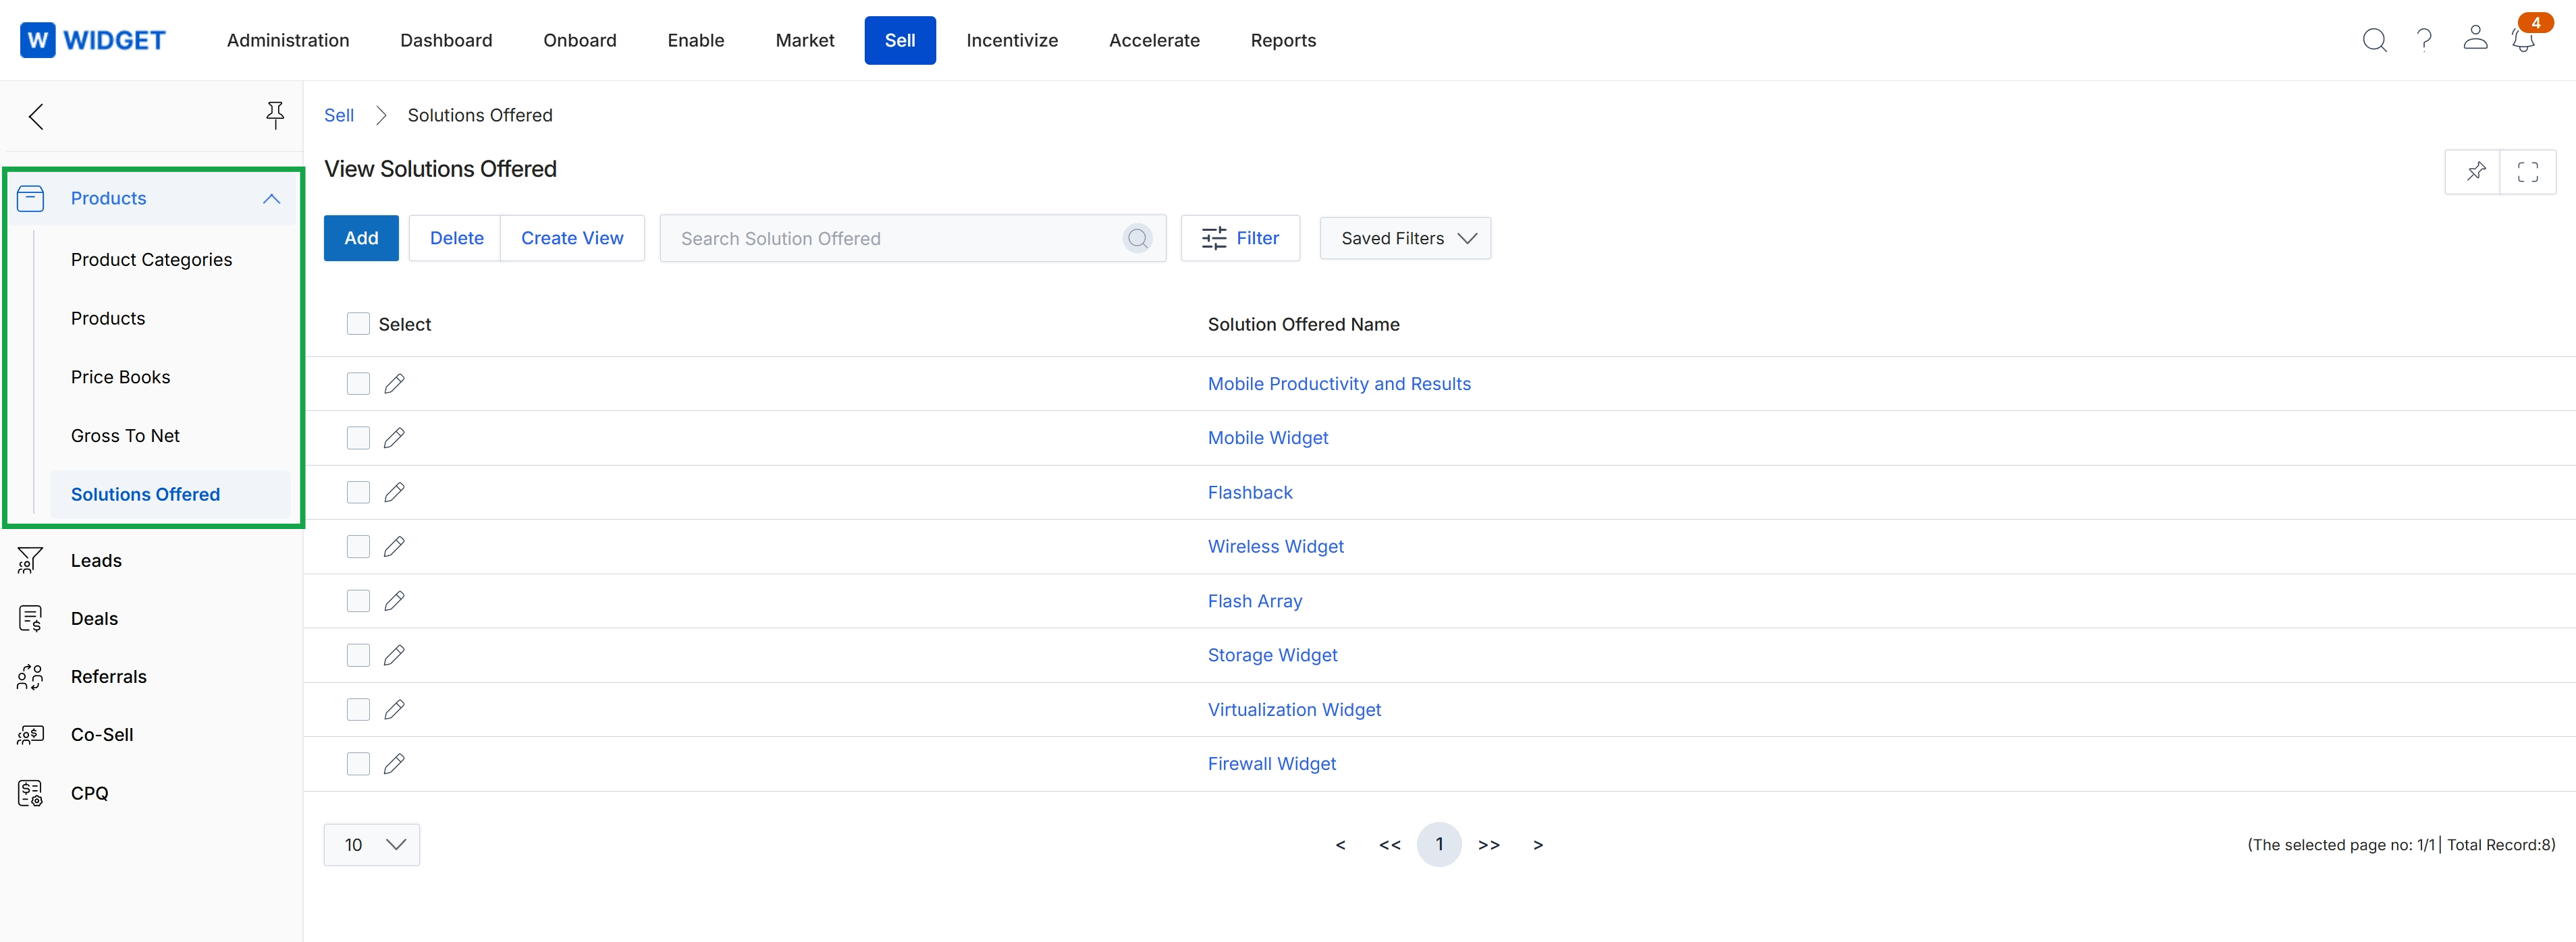2576x942 pixels.
Task: Open the Administration menu
Action: click(288, 40)
